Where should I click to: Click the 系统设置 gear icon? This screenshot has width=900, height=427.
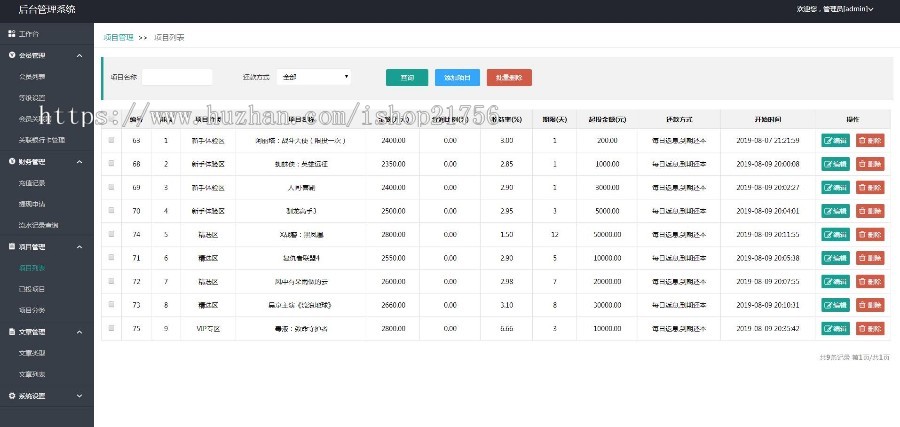11,395
